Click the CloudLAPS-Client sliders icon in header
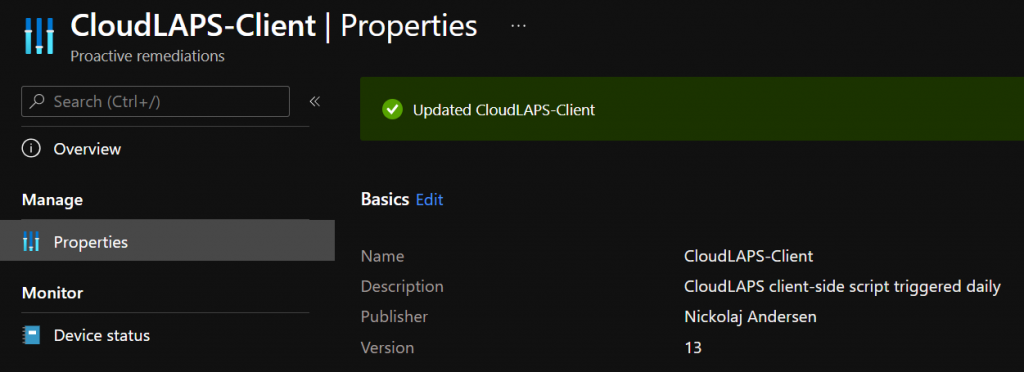This screenshot has height=372, width=1024. point(38,36)
